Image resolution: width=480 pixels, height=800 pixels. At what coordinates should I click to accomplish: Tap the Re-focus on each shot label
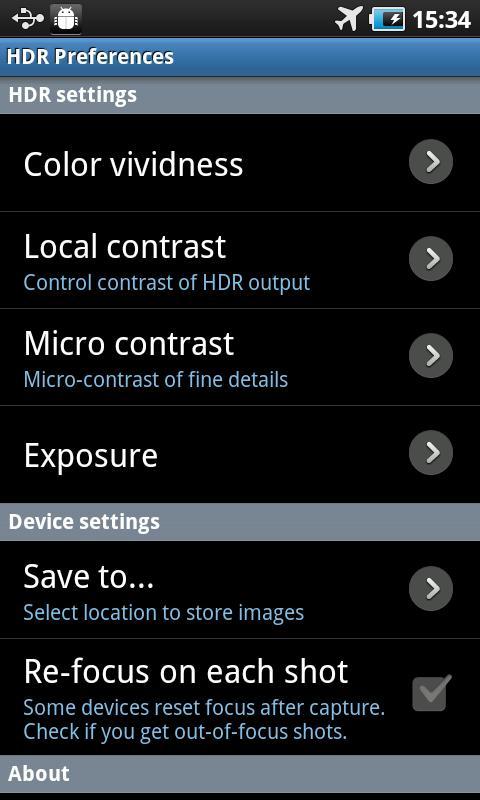(186, 671)
